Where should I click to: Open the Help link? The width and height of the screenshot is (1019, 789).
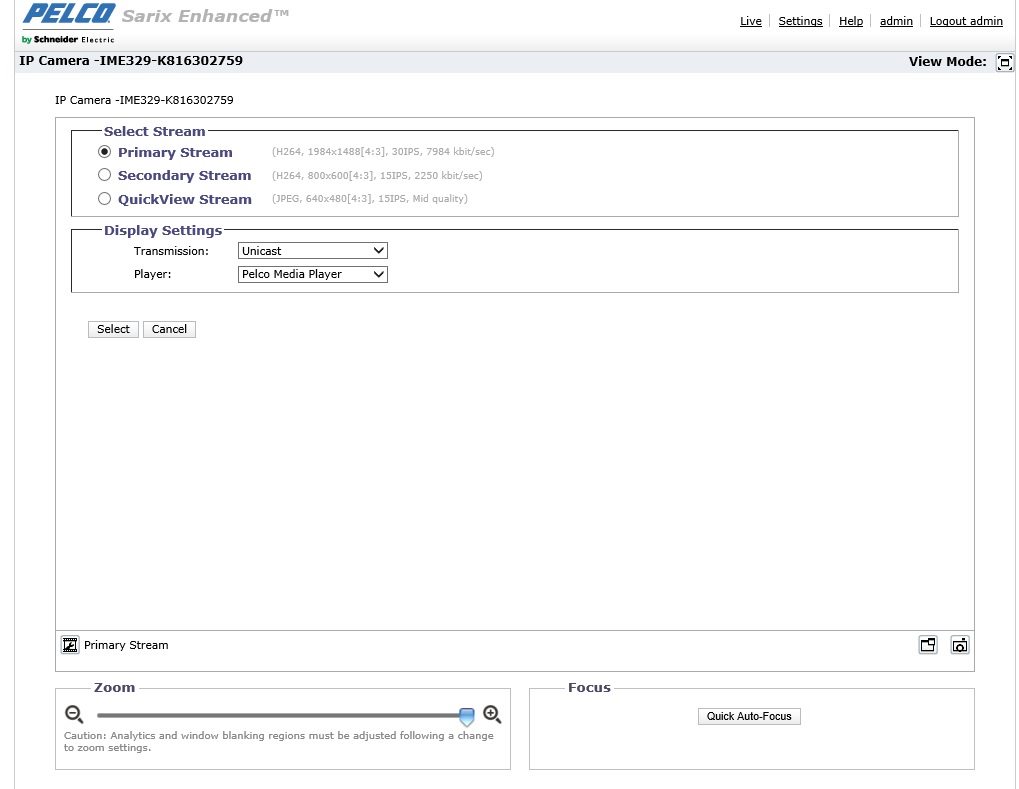[x=851, y=21]
